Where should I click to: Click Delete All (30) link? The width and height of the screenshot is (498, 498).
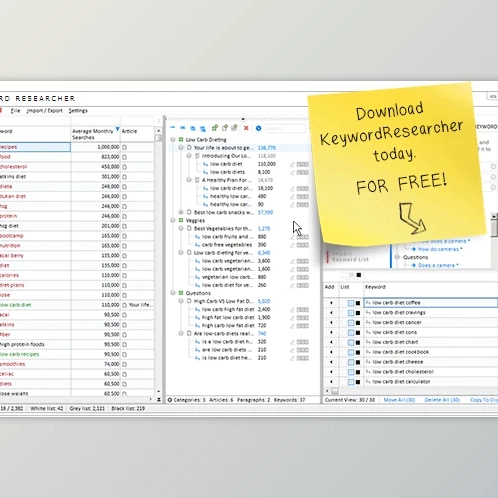coord(442,400)
